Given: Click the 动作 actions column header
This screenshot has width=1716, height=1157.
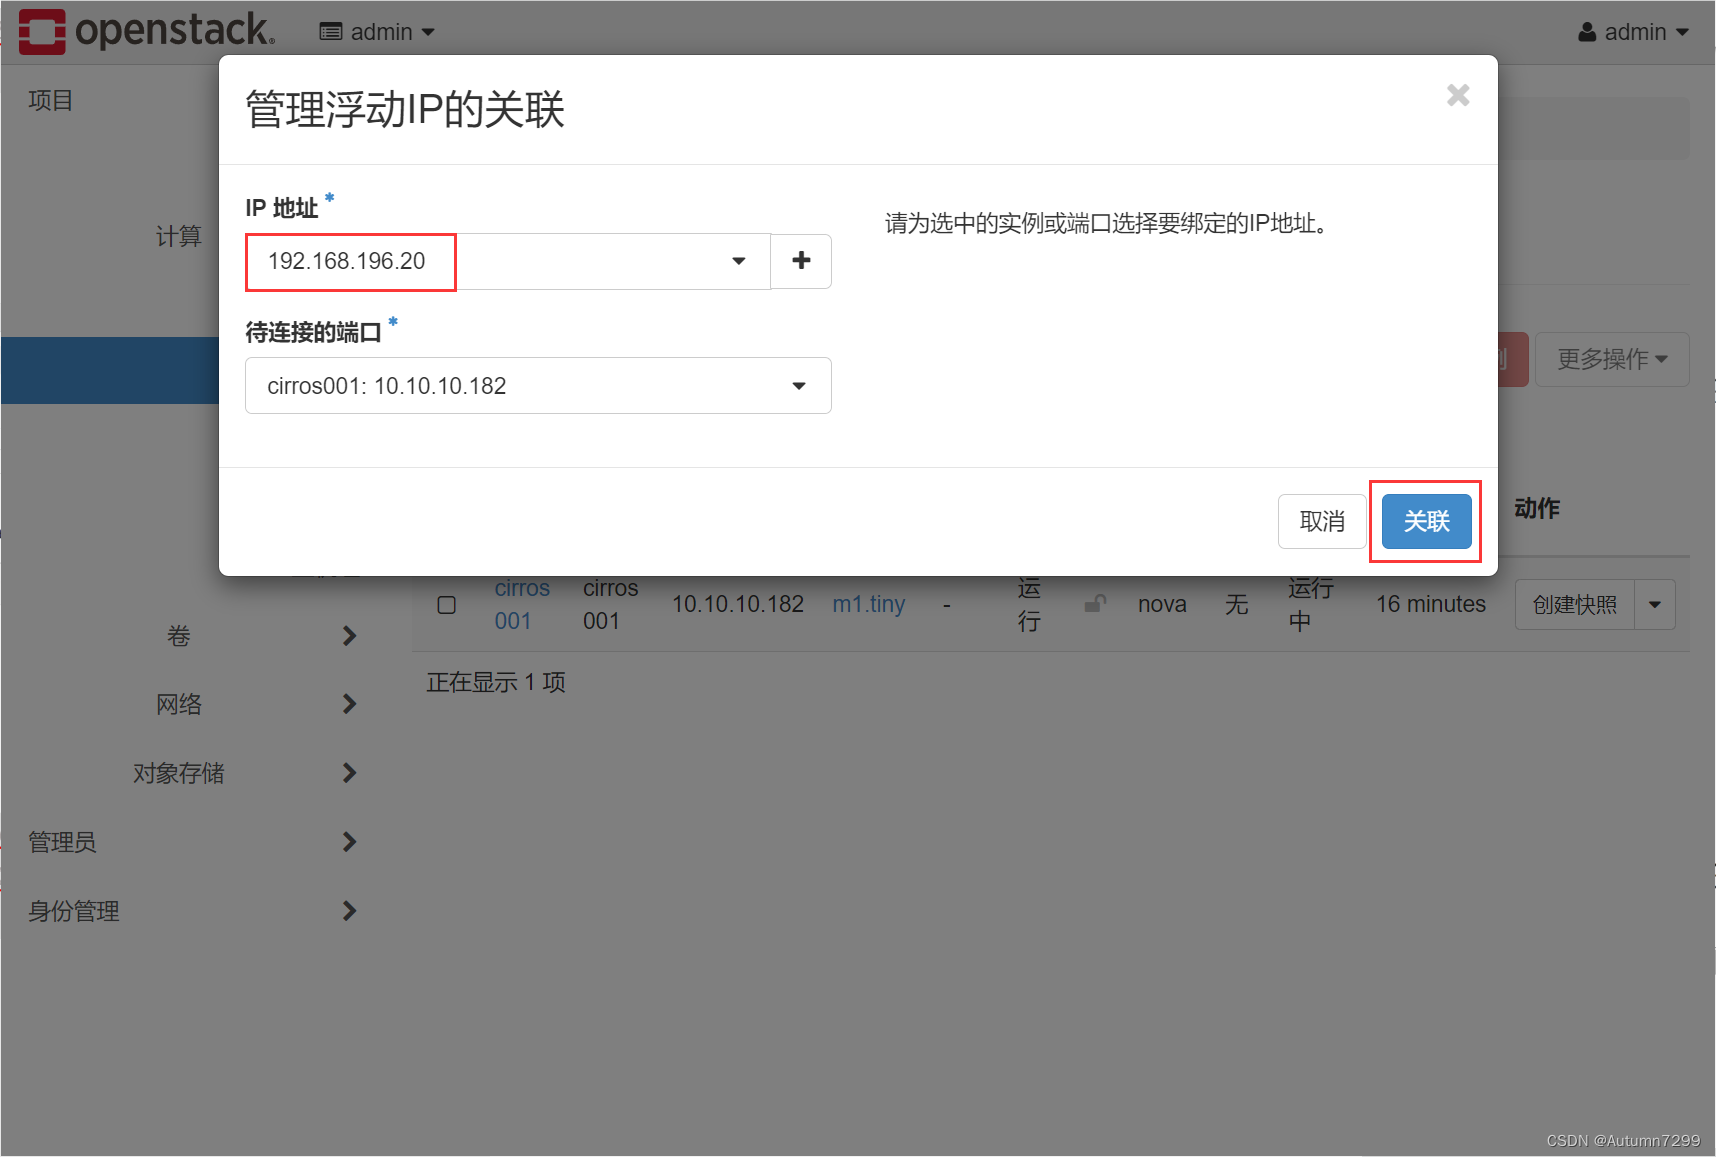Looking at the screenshot, I should [x=1537, y=509].
